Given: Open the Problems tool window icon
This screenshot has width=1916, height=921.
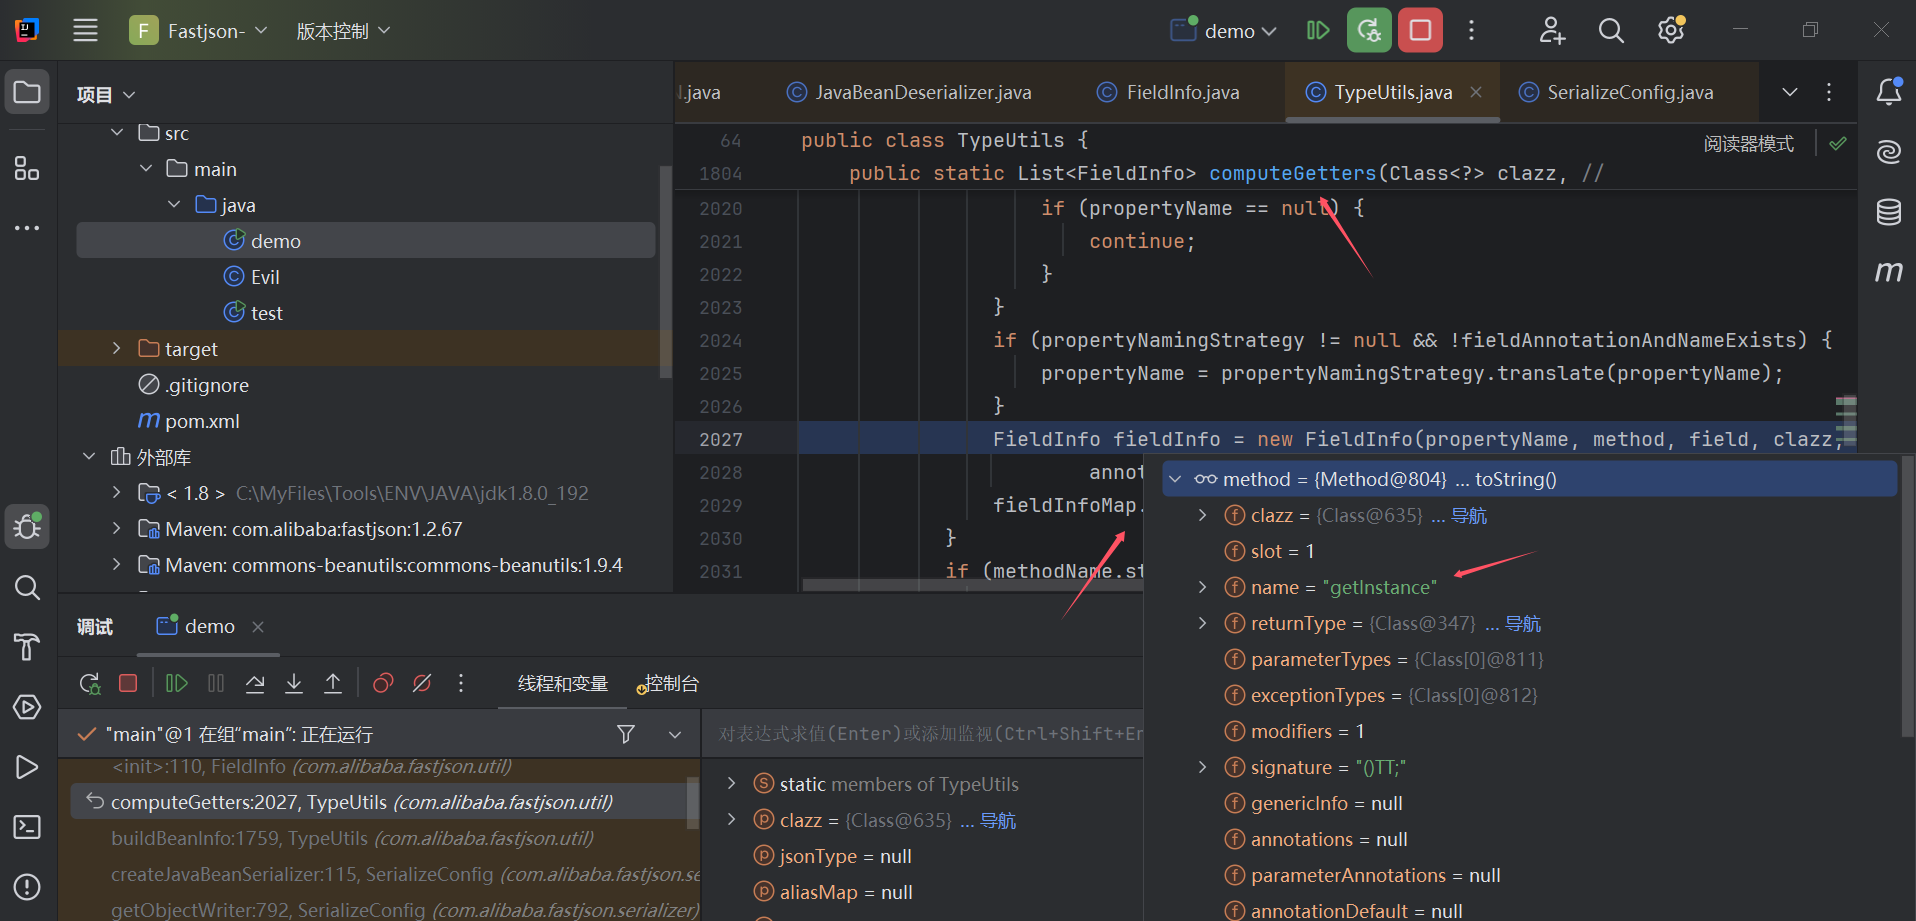Looking at the screenshot, I should (27, 887).
